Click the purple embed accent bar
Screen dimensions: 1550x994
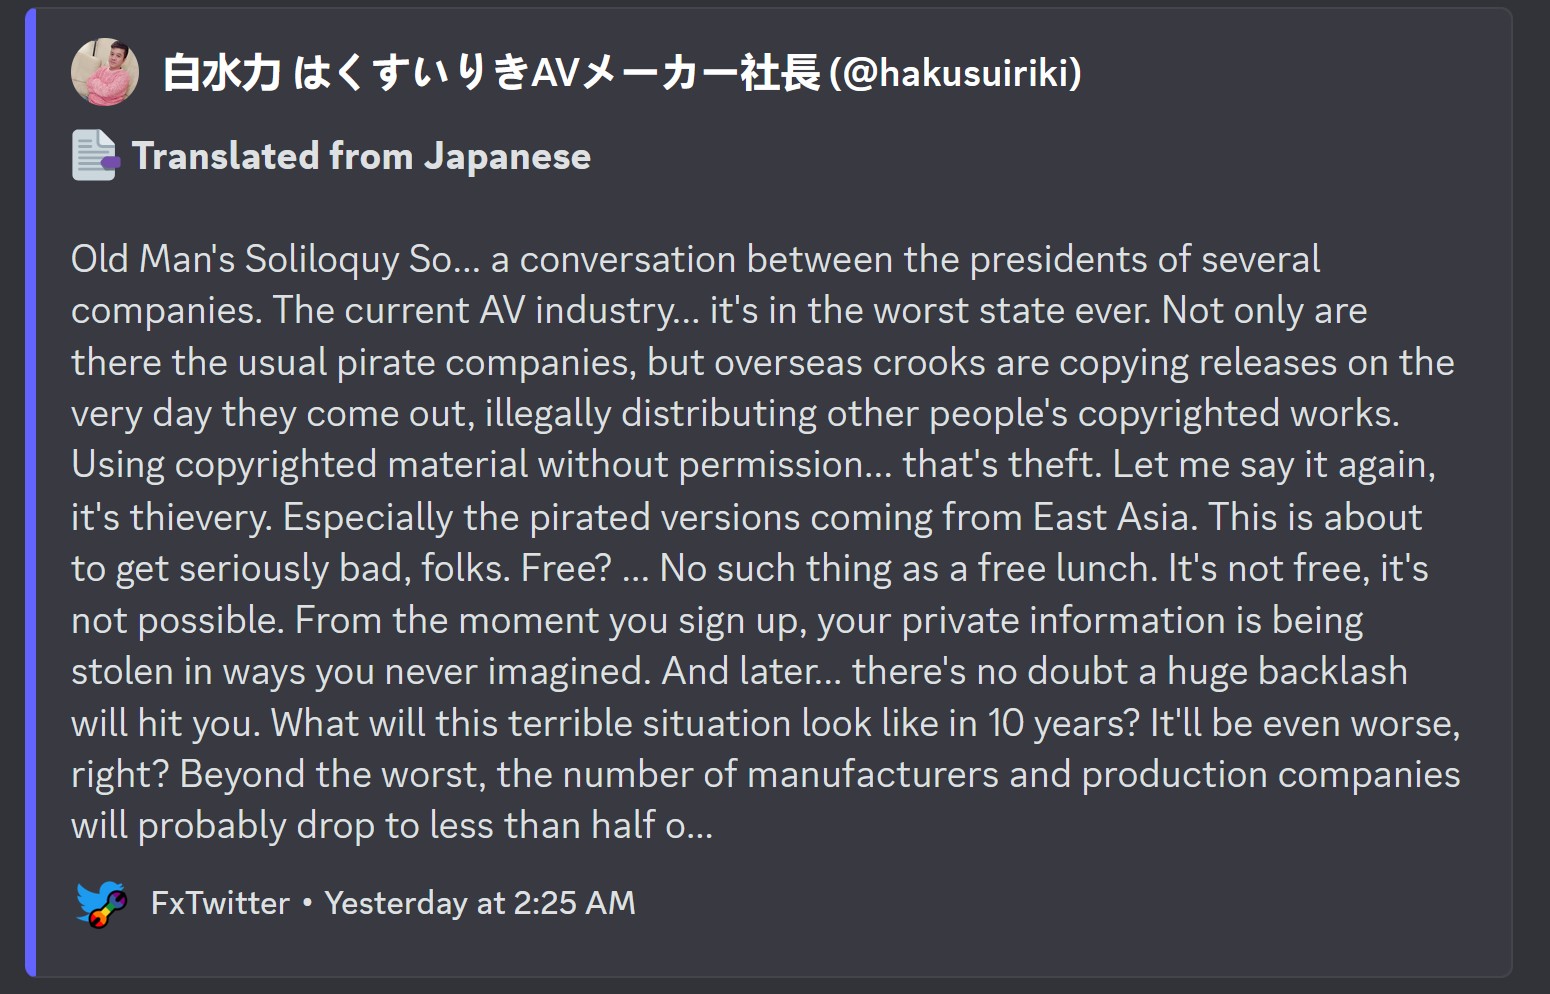click(30, 492)
